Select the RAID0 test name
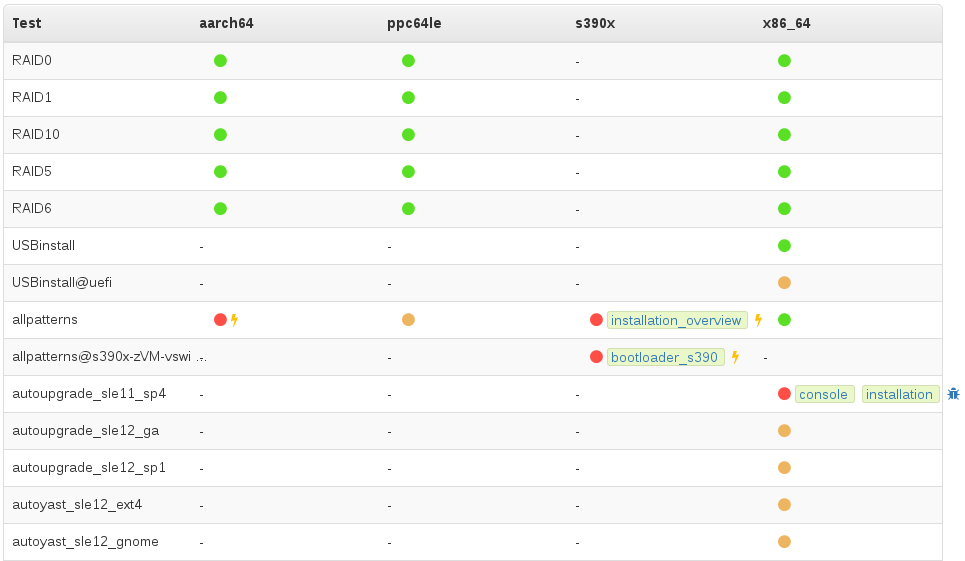Image resolution: width=965 pixels, height=561 pixels. pyautogui.click(x=32, y=60)
